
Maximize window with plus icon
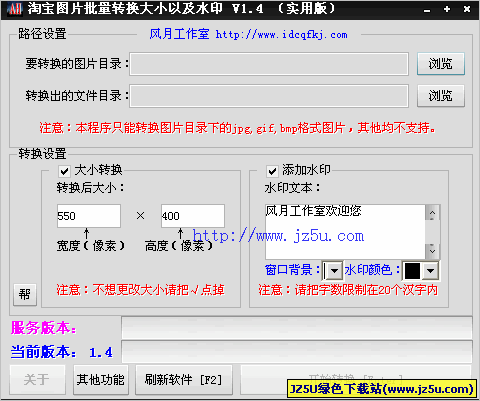[447, 9]
